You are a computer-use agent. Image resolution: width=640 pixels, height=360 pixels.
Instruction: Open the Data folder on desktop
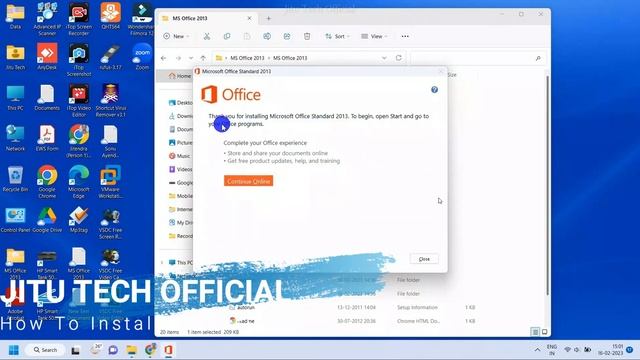(x=15, y=16)
